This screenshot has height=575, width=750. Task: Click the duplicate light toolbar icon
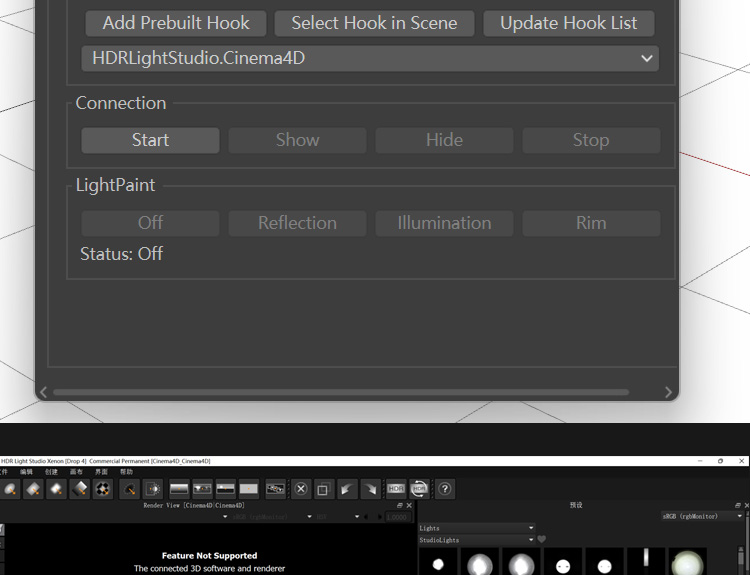pos(323,489)
